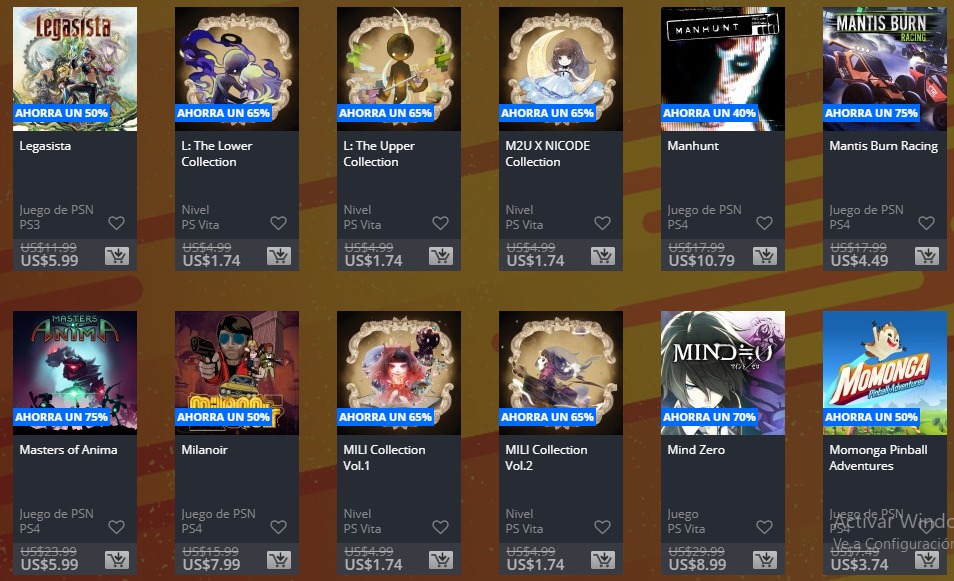Add Milanoir to the cart
Screen dimensions: 954x581
(279, 560)
